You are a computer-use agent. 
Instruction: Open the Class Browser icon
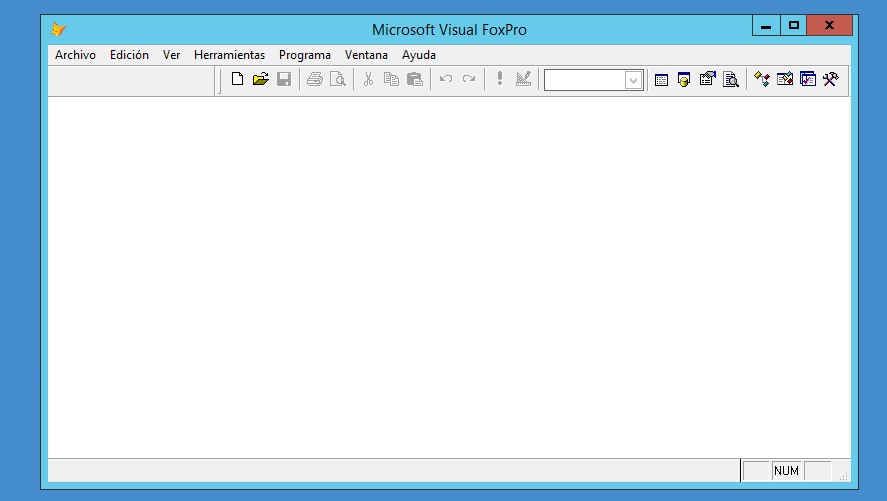762,79
